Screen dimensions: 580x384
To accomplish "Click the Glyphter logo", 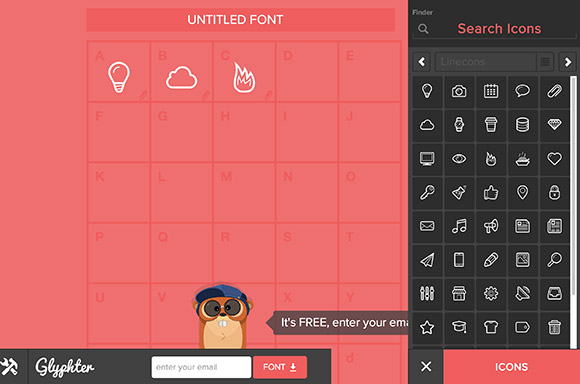I will pyautogui.click(x=64, y=367).
